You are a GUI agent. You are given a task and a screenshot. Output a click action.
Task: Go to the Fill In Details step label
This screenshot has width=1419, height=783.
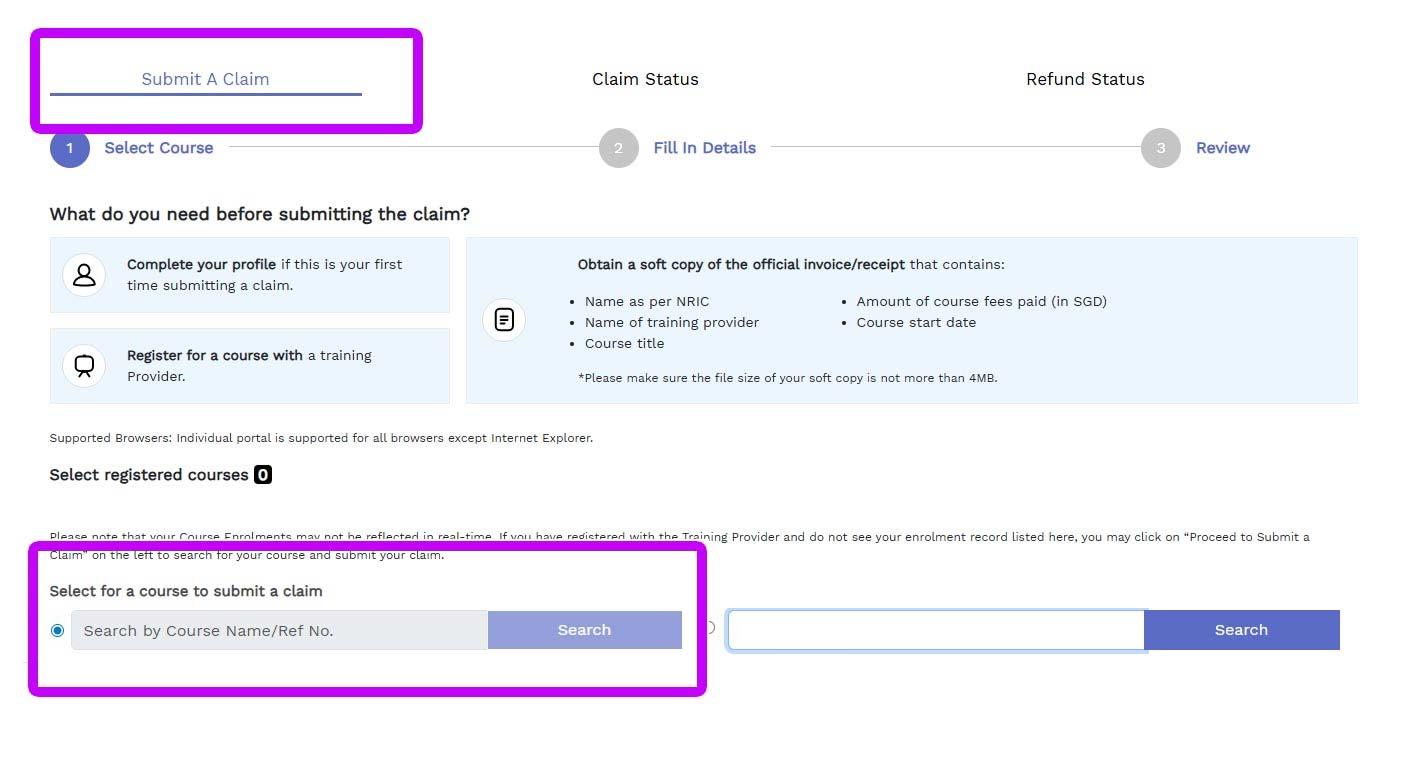coord(704,148)
